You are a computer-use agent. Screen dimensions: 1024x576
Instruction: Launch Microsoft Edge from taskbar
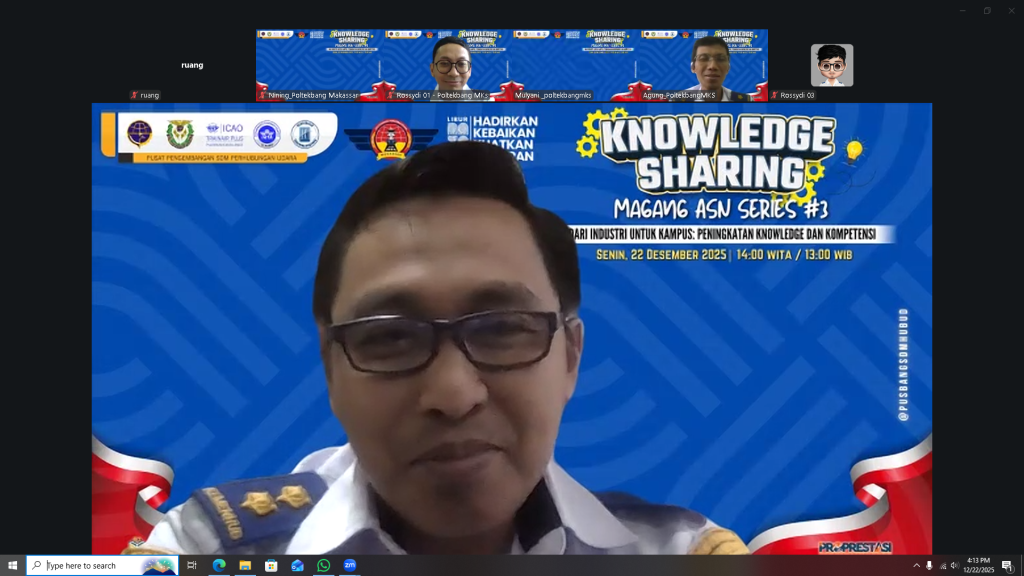tap(219, 565)
